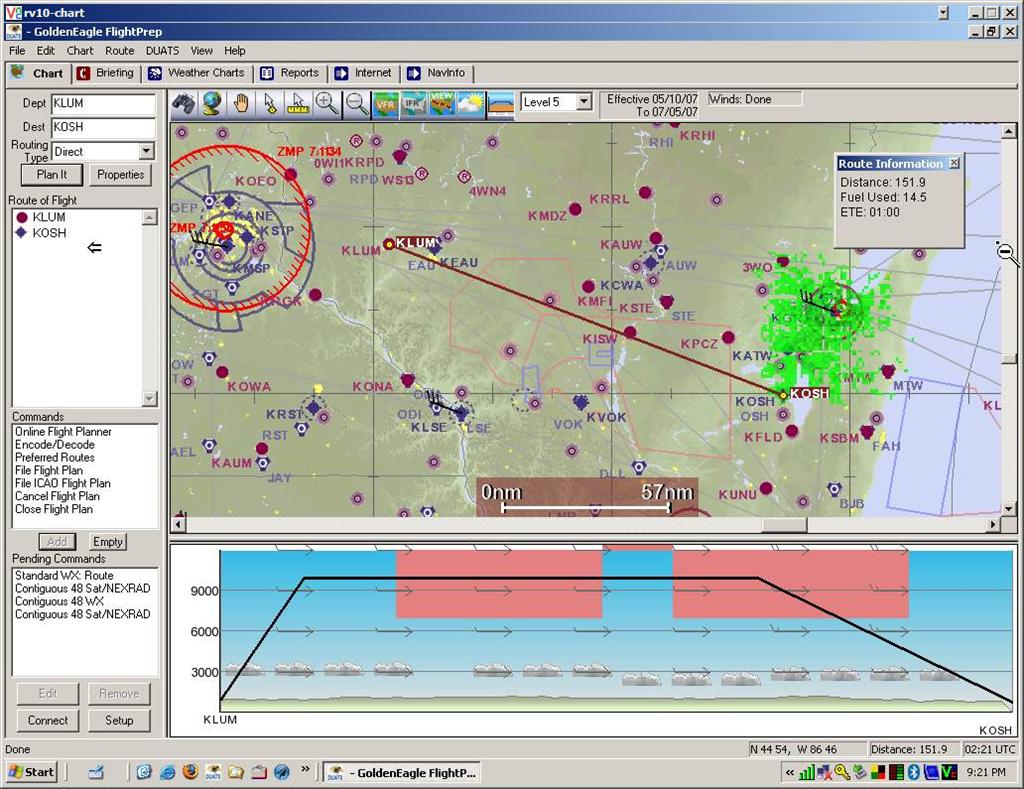
Task: Select the waypoint pointer tool
Action: coord(270,104)
